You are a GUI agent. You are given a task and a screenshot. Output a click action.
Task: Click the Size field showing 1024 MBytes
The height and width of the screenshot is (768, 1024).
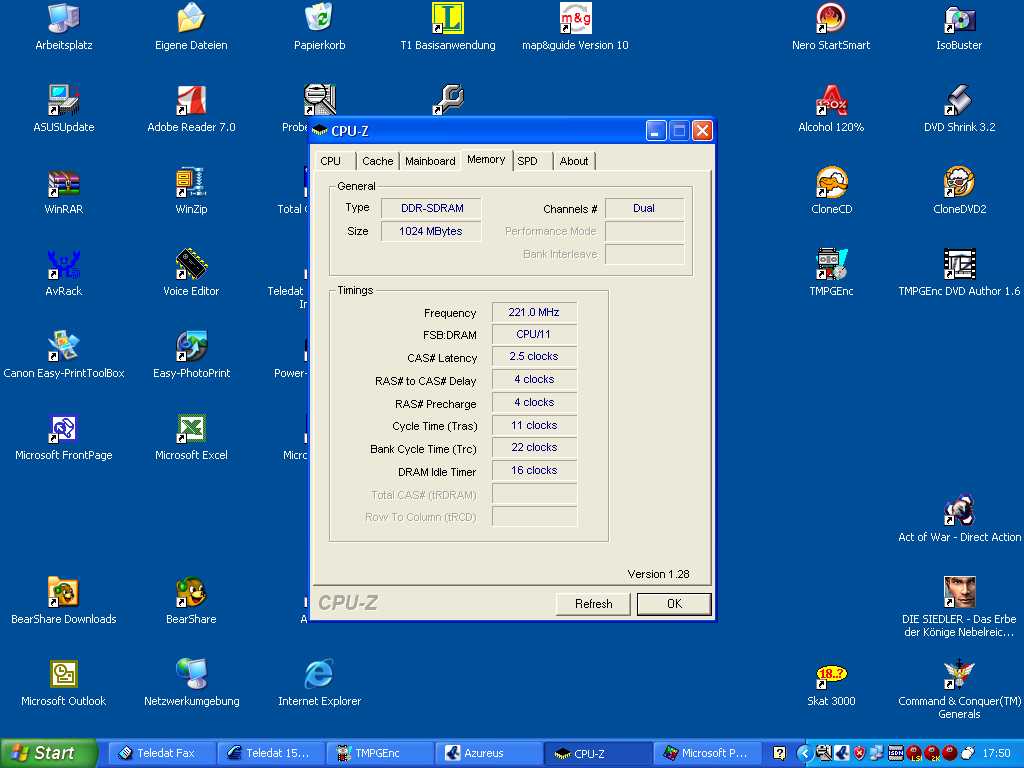point(431,231)
